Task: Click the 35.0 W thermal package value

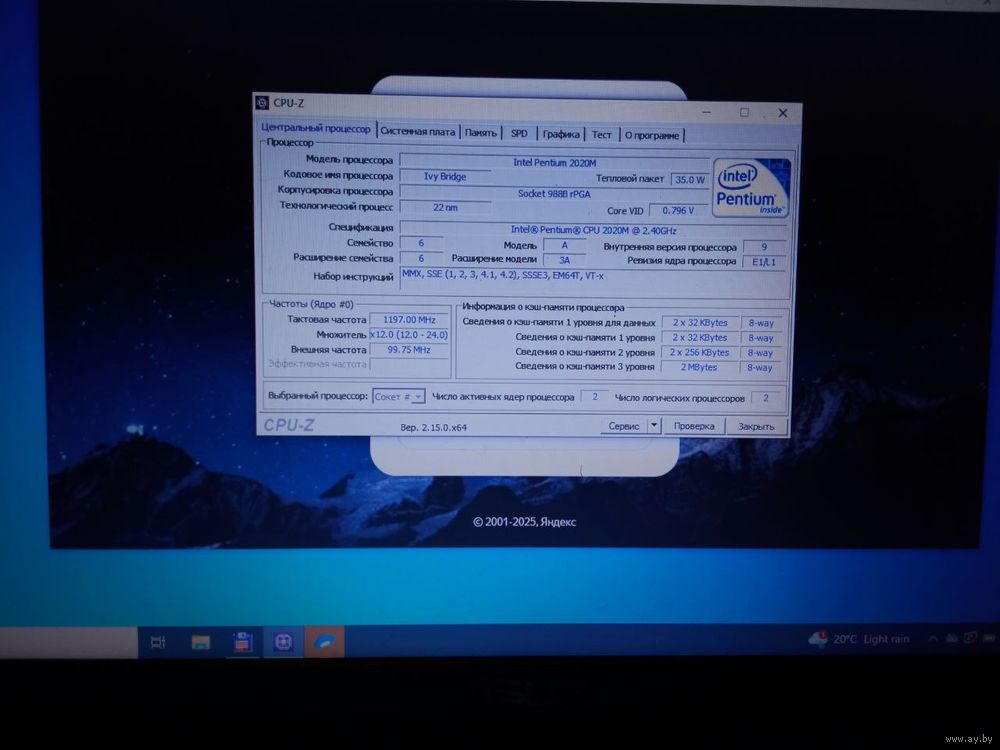Action: point(689,180)
